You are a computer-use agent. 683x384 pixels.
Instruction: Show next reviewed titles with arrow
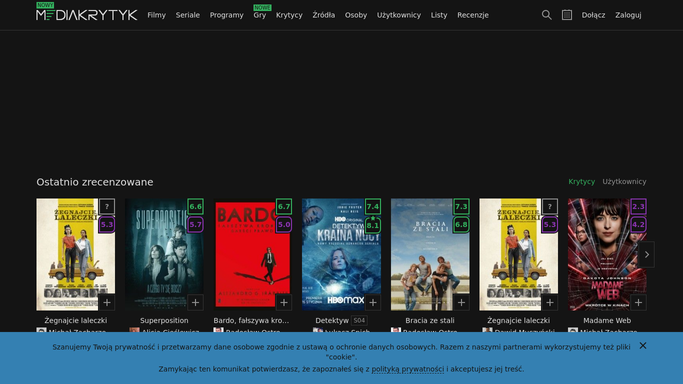tap(647, 255)
